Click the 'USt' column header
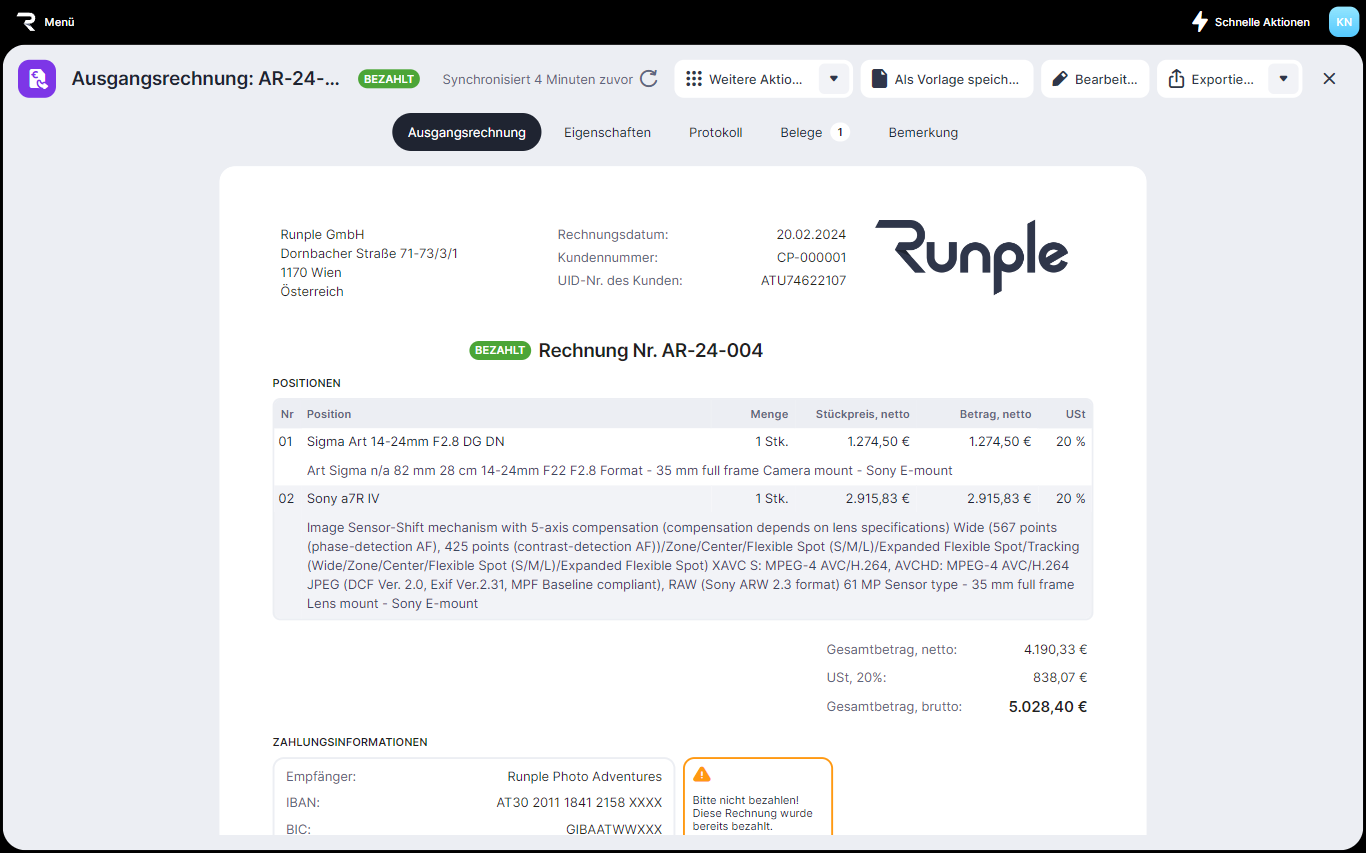Viewport: 1366px width, 853px height. 1076,414
